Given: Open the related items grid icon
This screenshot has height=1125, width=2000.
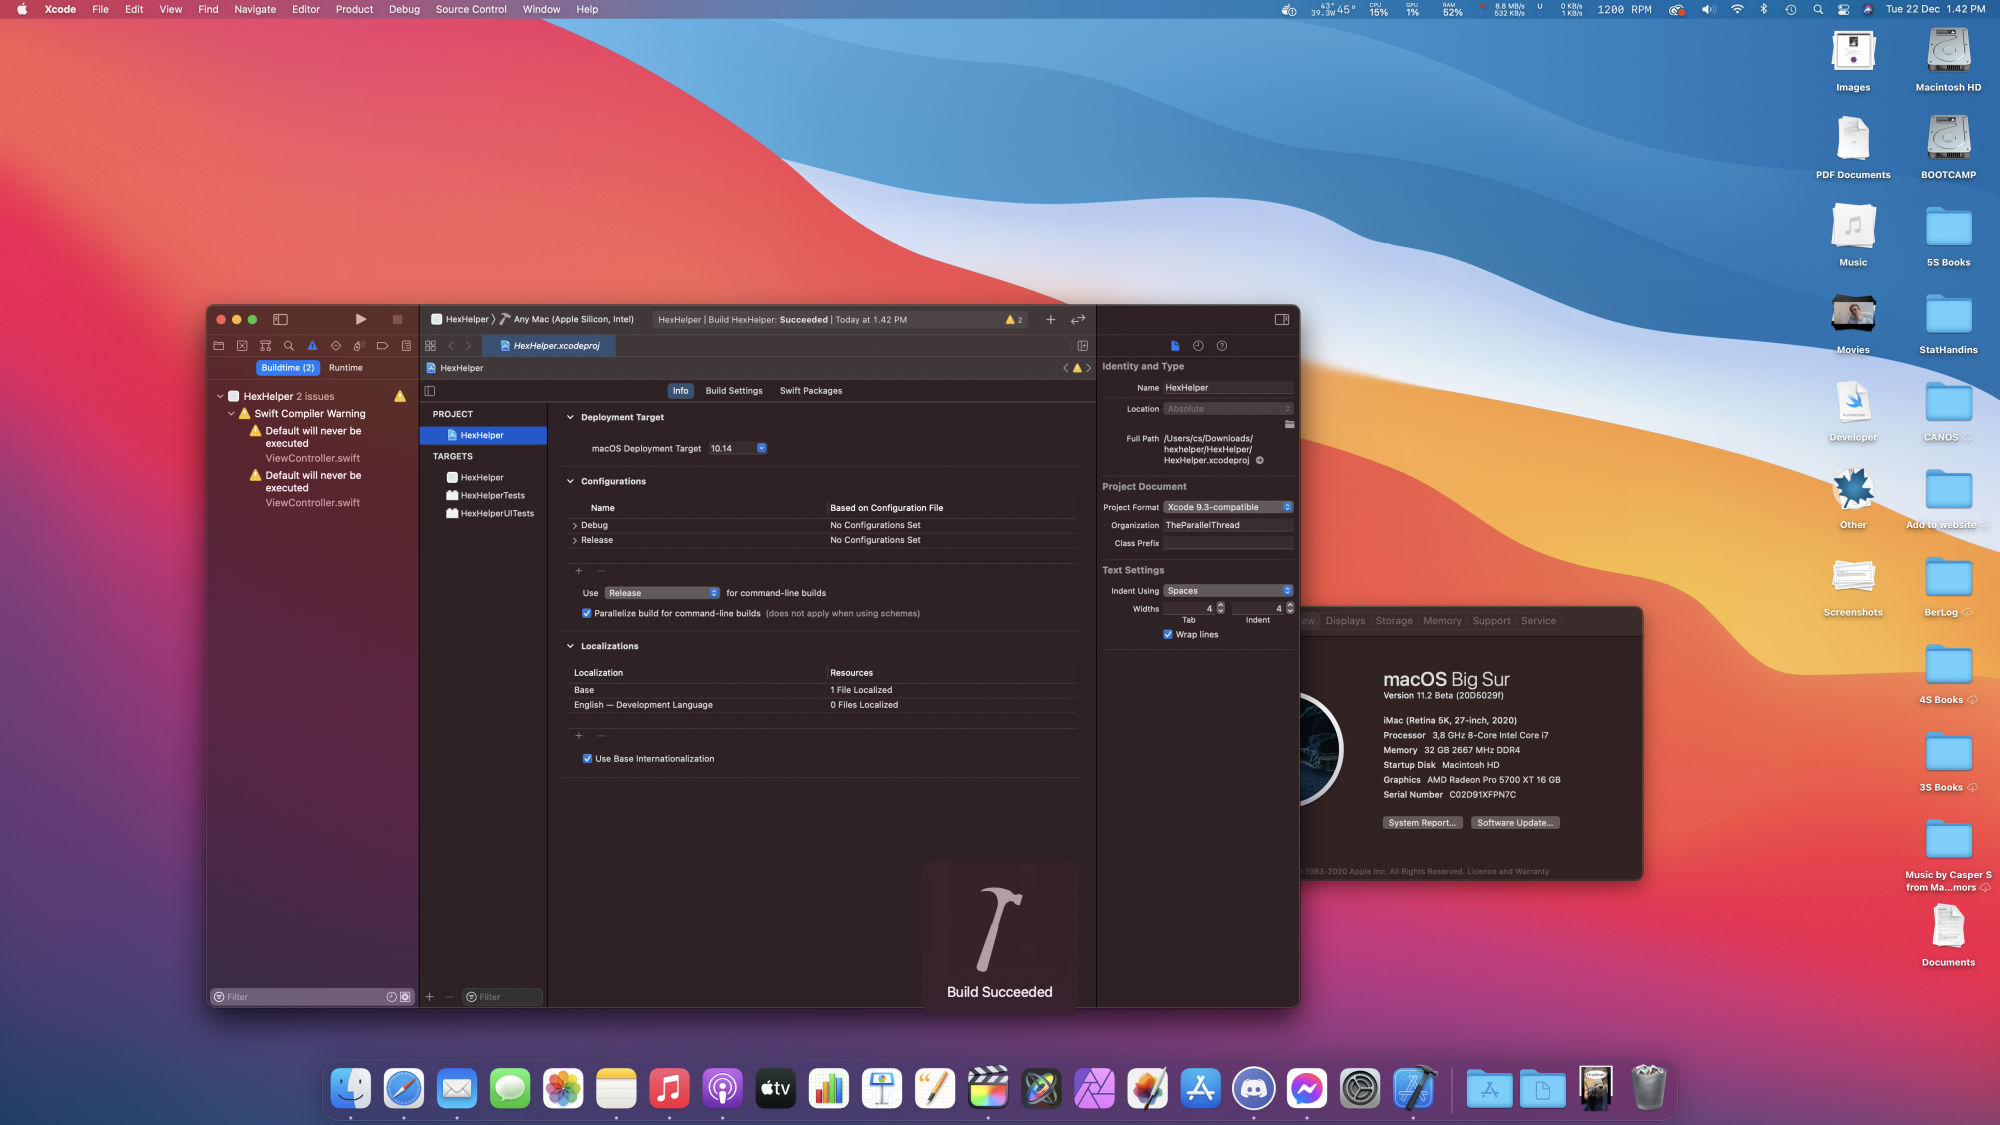Looking at the screenshot, I should click(x=431, y=346).
